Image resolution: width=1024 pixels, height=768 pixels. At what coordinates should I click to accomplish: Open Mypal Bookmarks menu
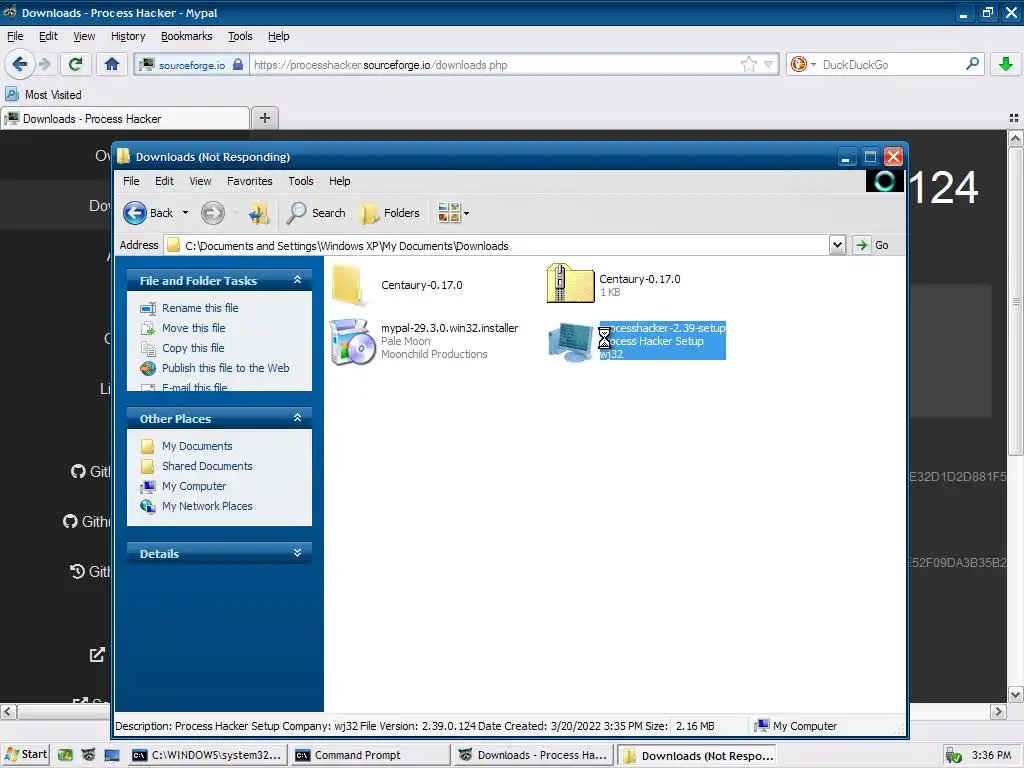click(x=187, y=36)
